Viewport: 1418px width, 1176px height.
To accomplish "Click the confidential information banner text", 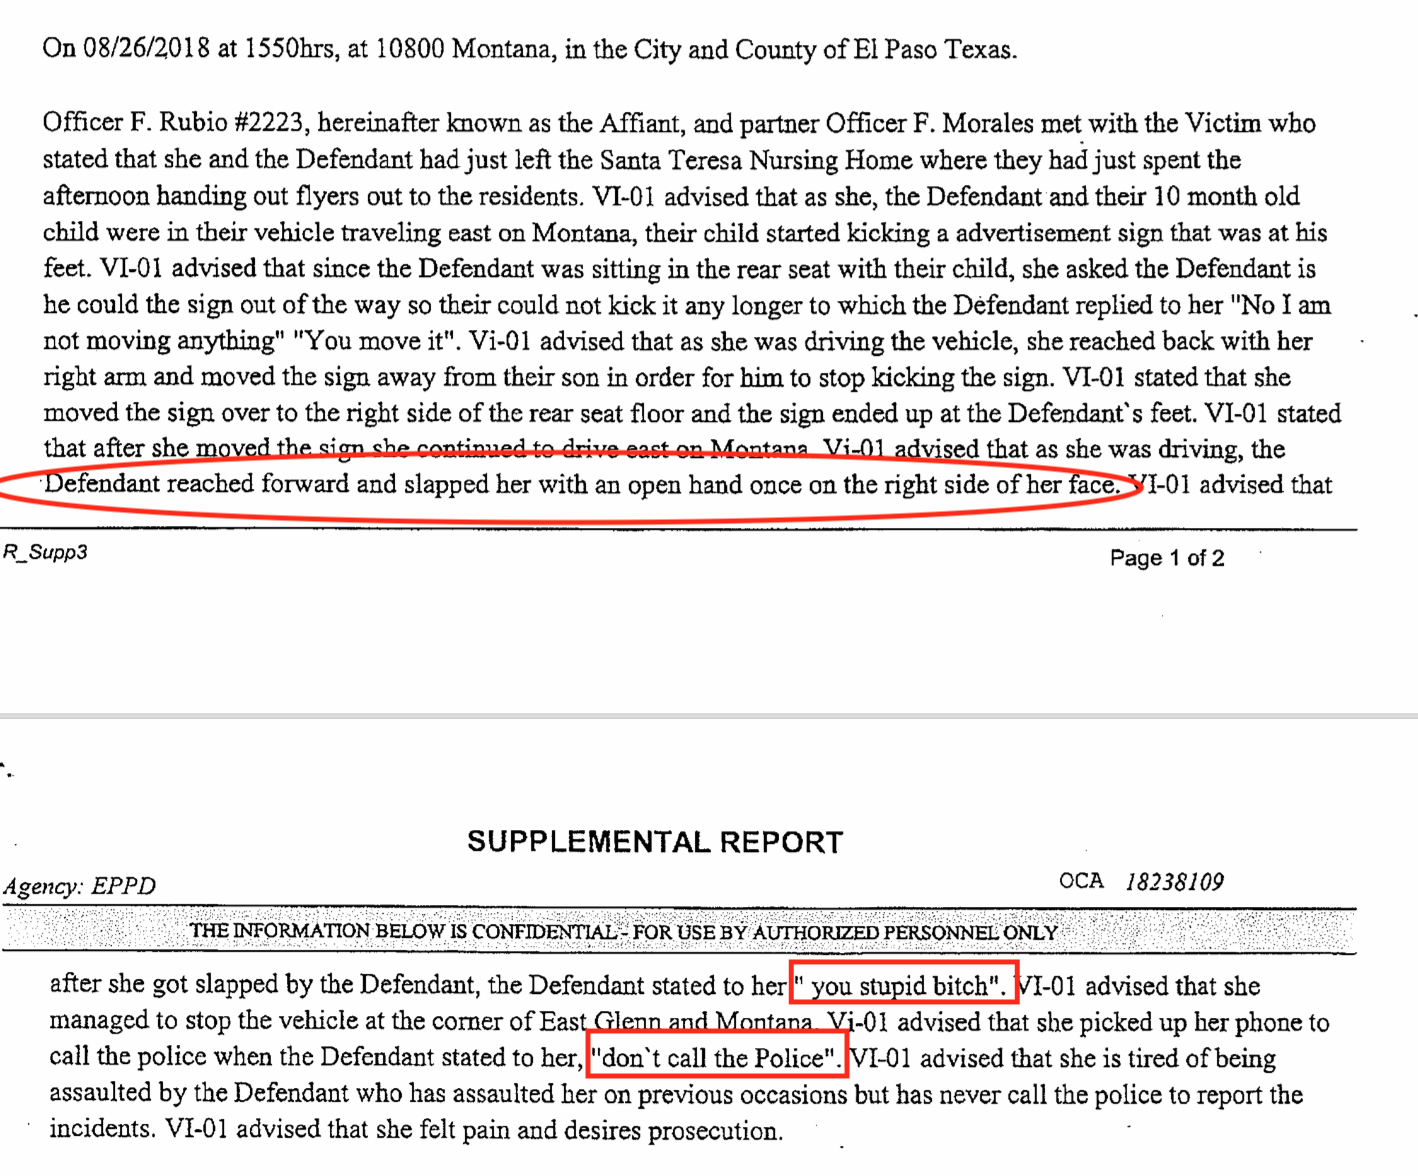I will click(x=623, y=932).
